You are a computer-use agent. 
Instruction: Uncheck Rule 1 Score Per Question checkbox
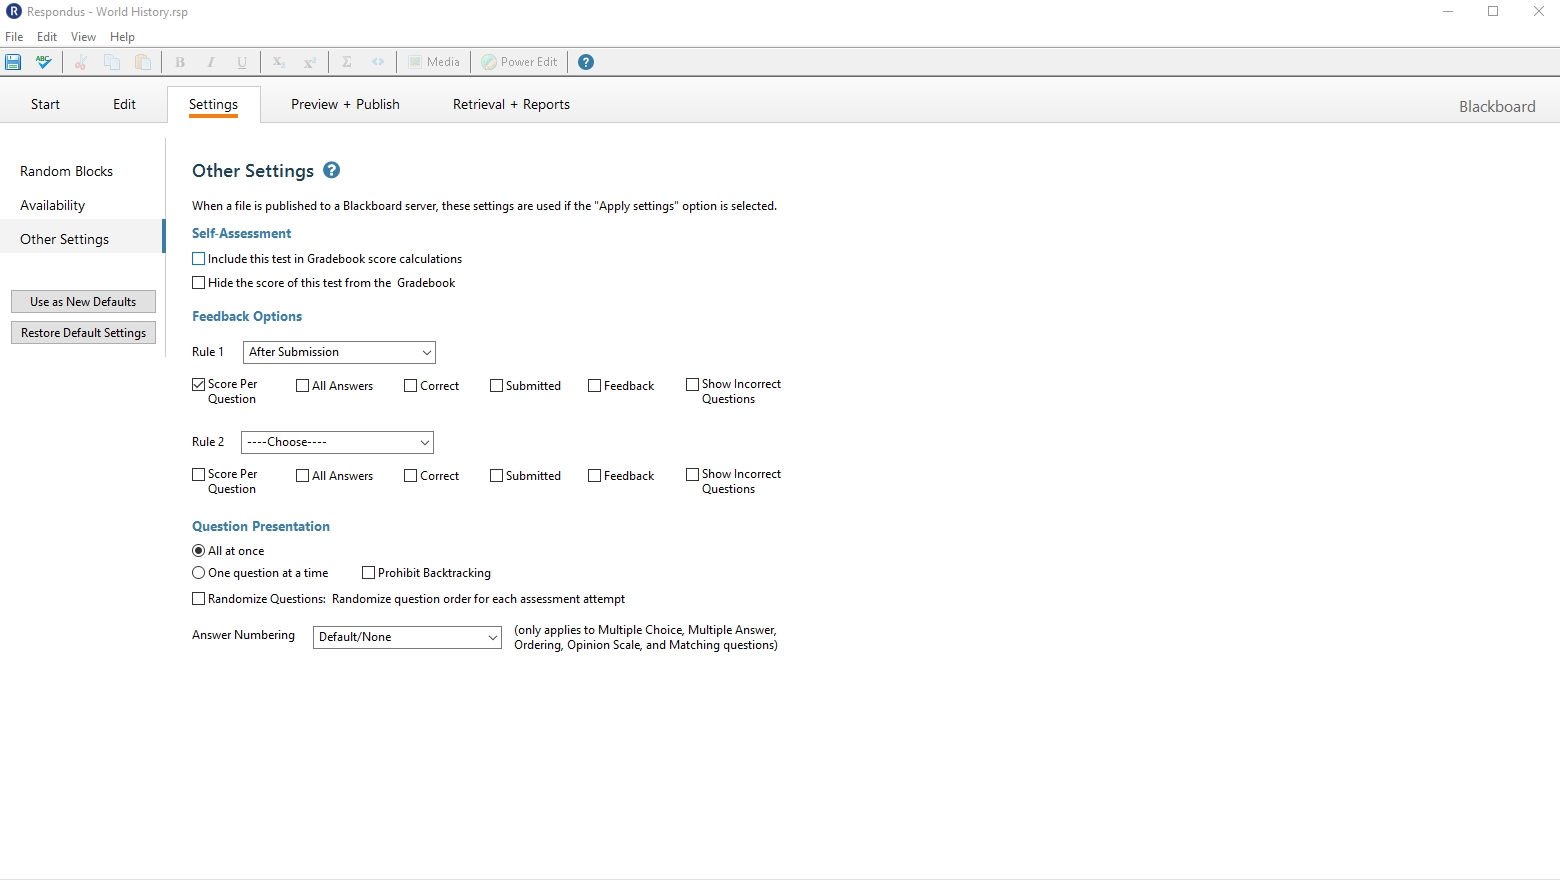(199, 385)
